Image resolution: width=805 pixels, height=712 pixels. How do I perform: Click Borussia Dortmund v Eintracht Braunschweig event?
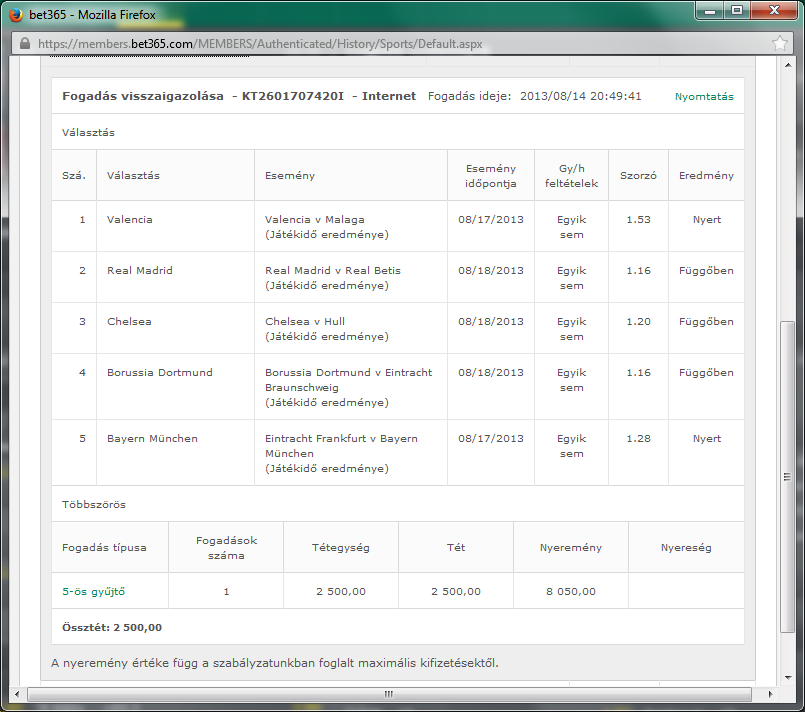349,380
